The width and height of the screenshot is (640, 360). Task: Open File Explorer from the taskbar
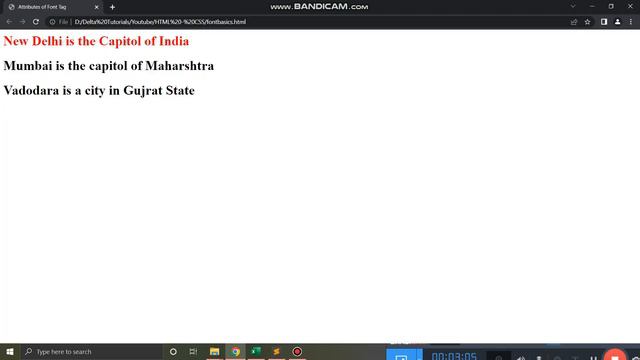click(x=214, y=351)
